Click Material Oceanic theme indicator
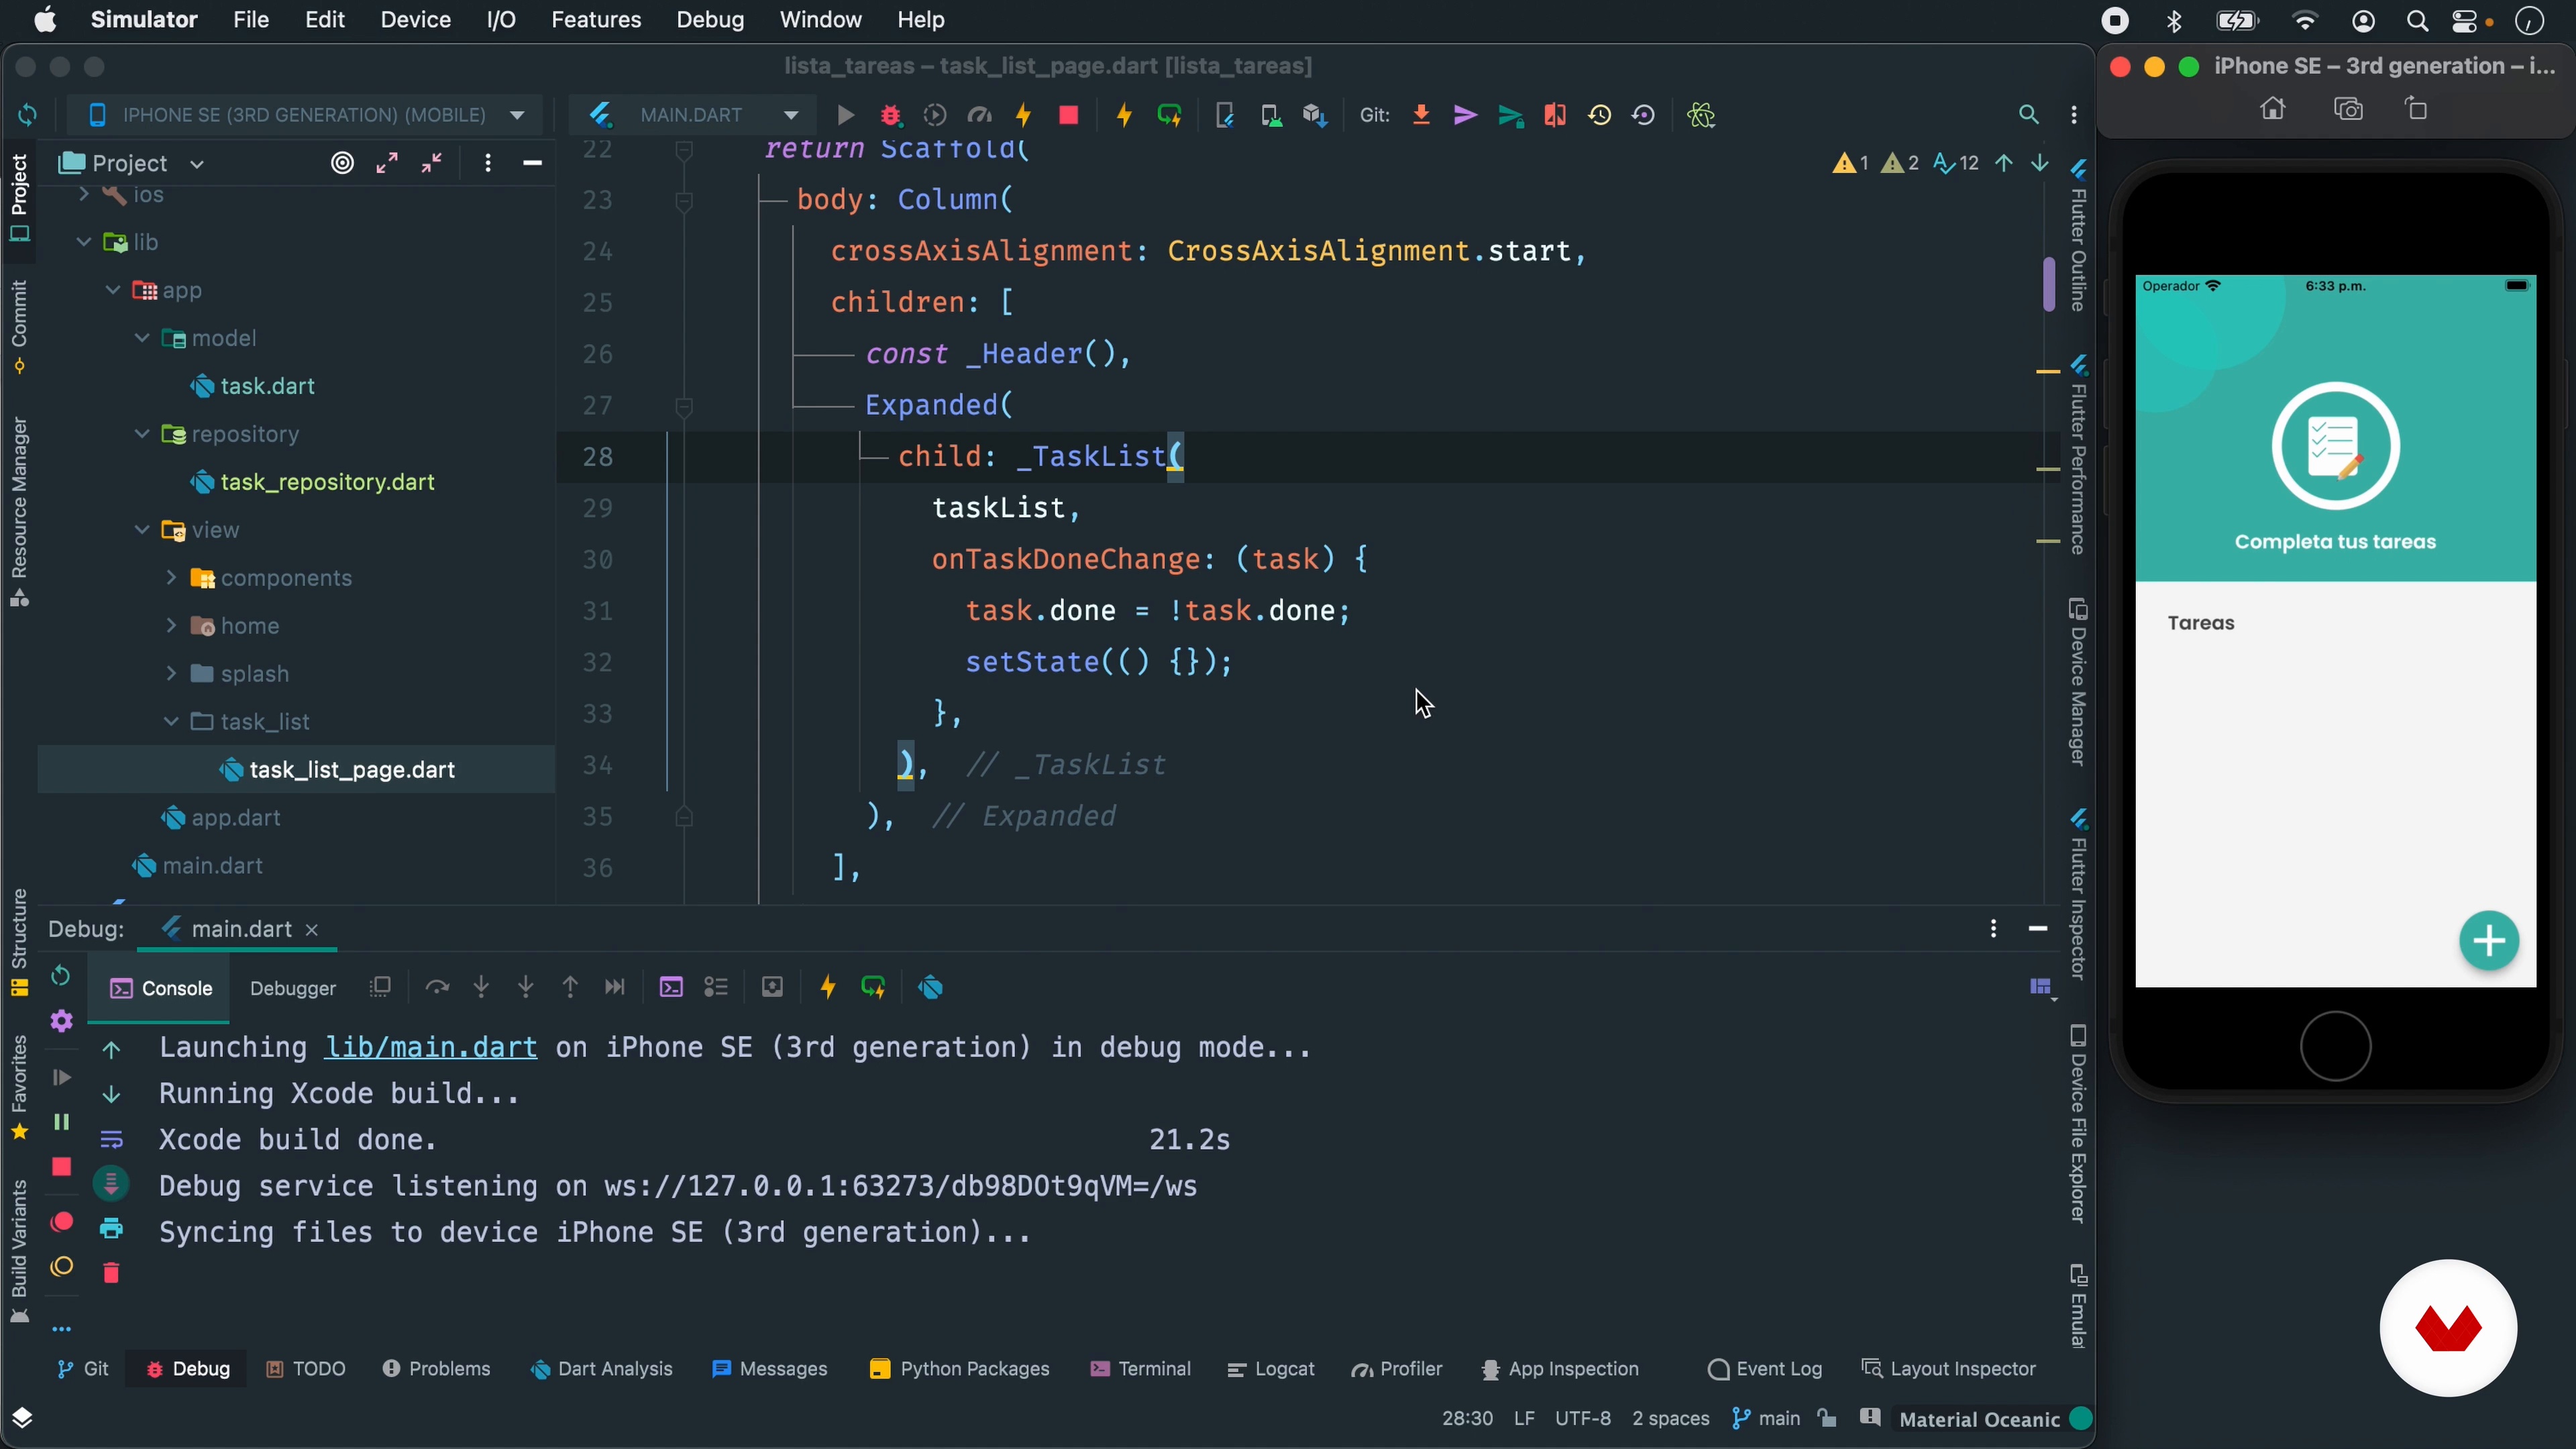The height and width of the screenshot is (1449, 2576). point(1979,1419)
